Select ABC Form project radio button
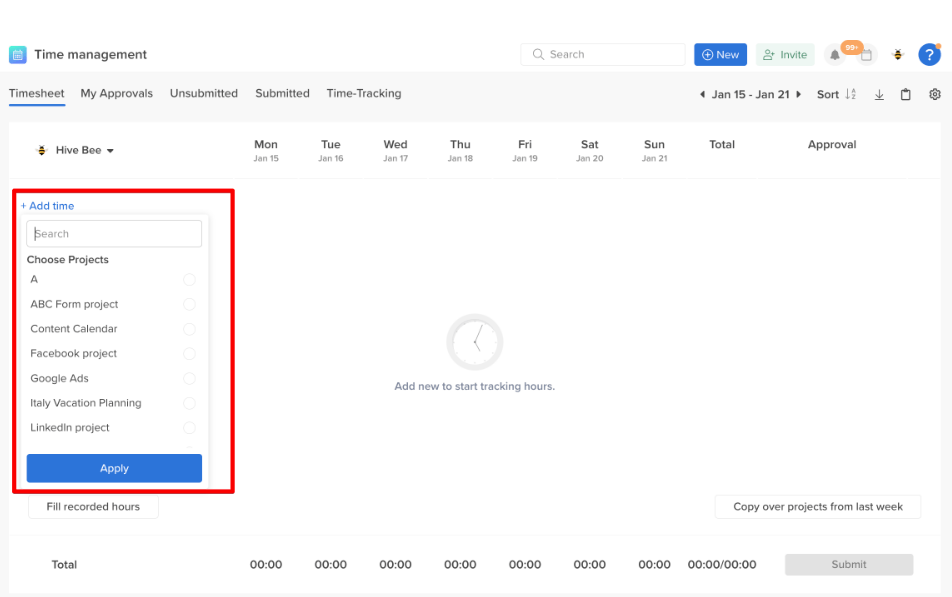This screenshot has height=597, width=952. tap(189, 304)
